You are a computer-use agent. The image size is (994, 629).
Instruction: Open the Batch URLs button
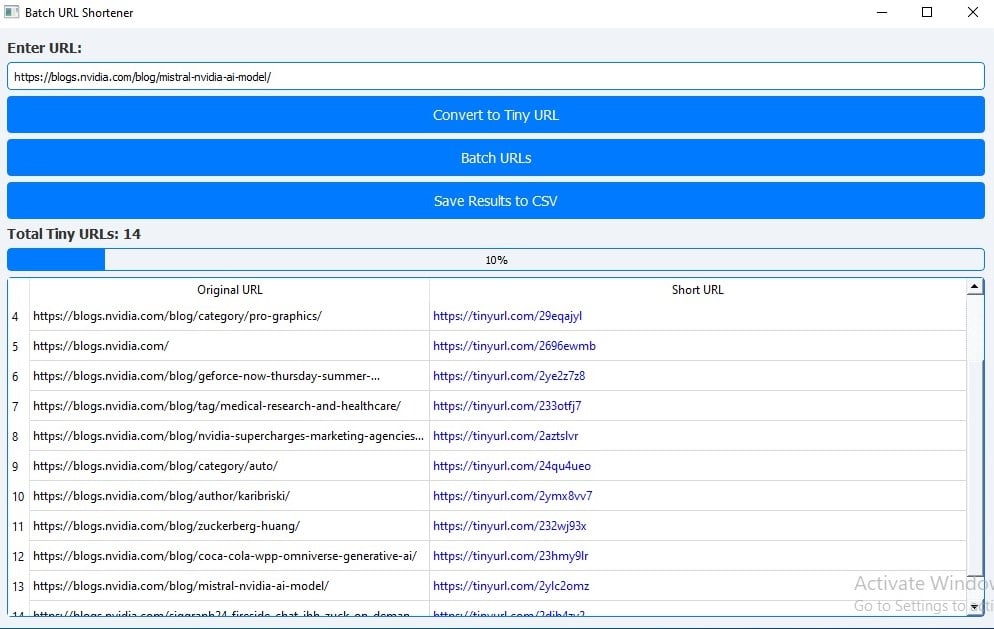[x=496, y=158]
